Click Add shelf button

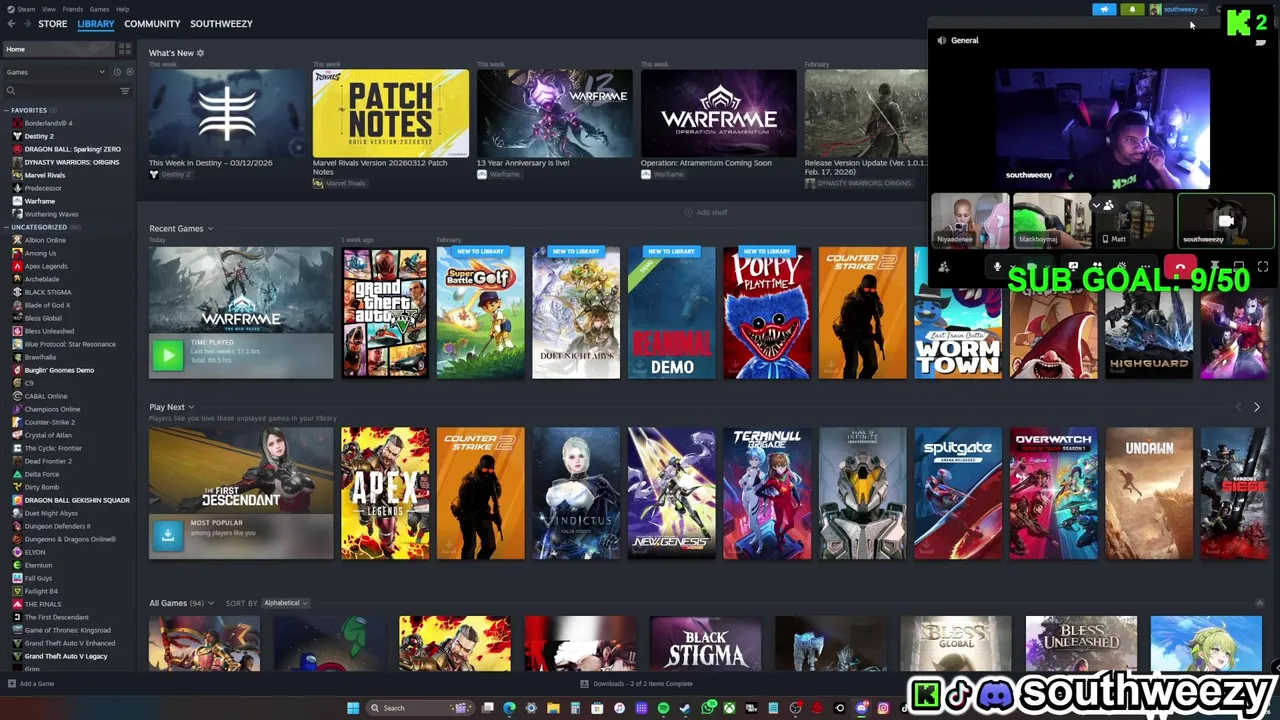(706, 212)
